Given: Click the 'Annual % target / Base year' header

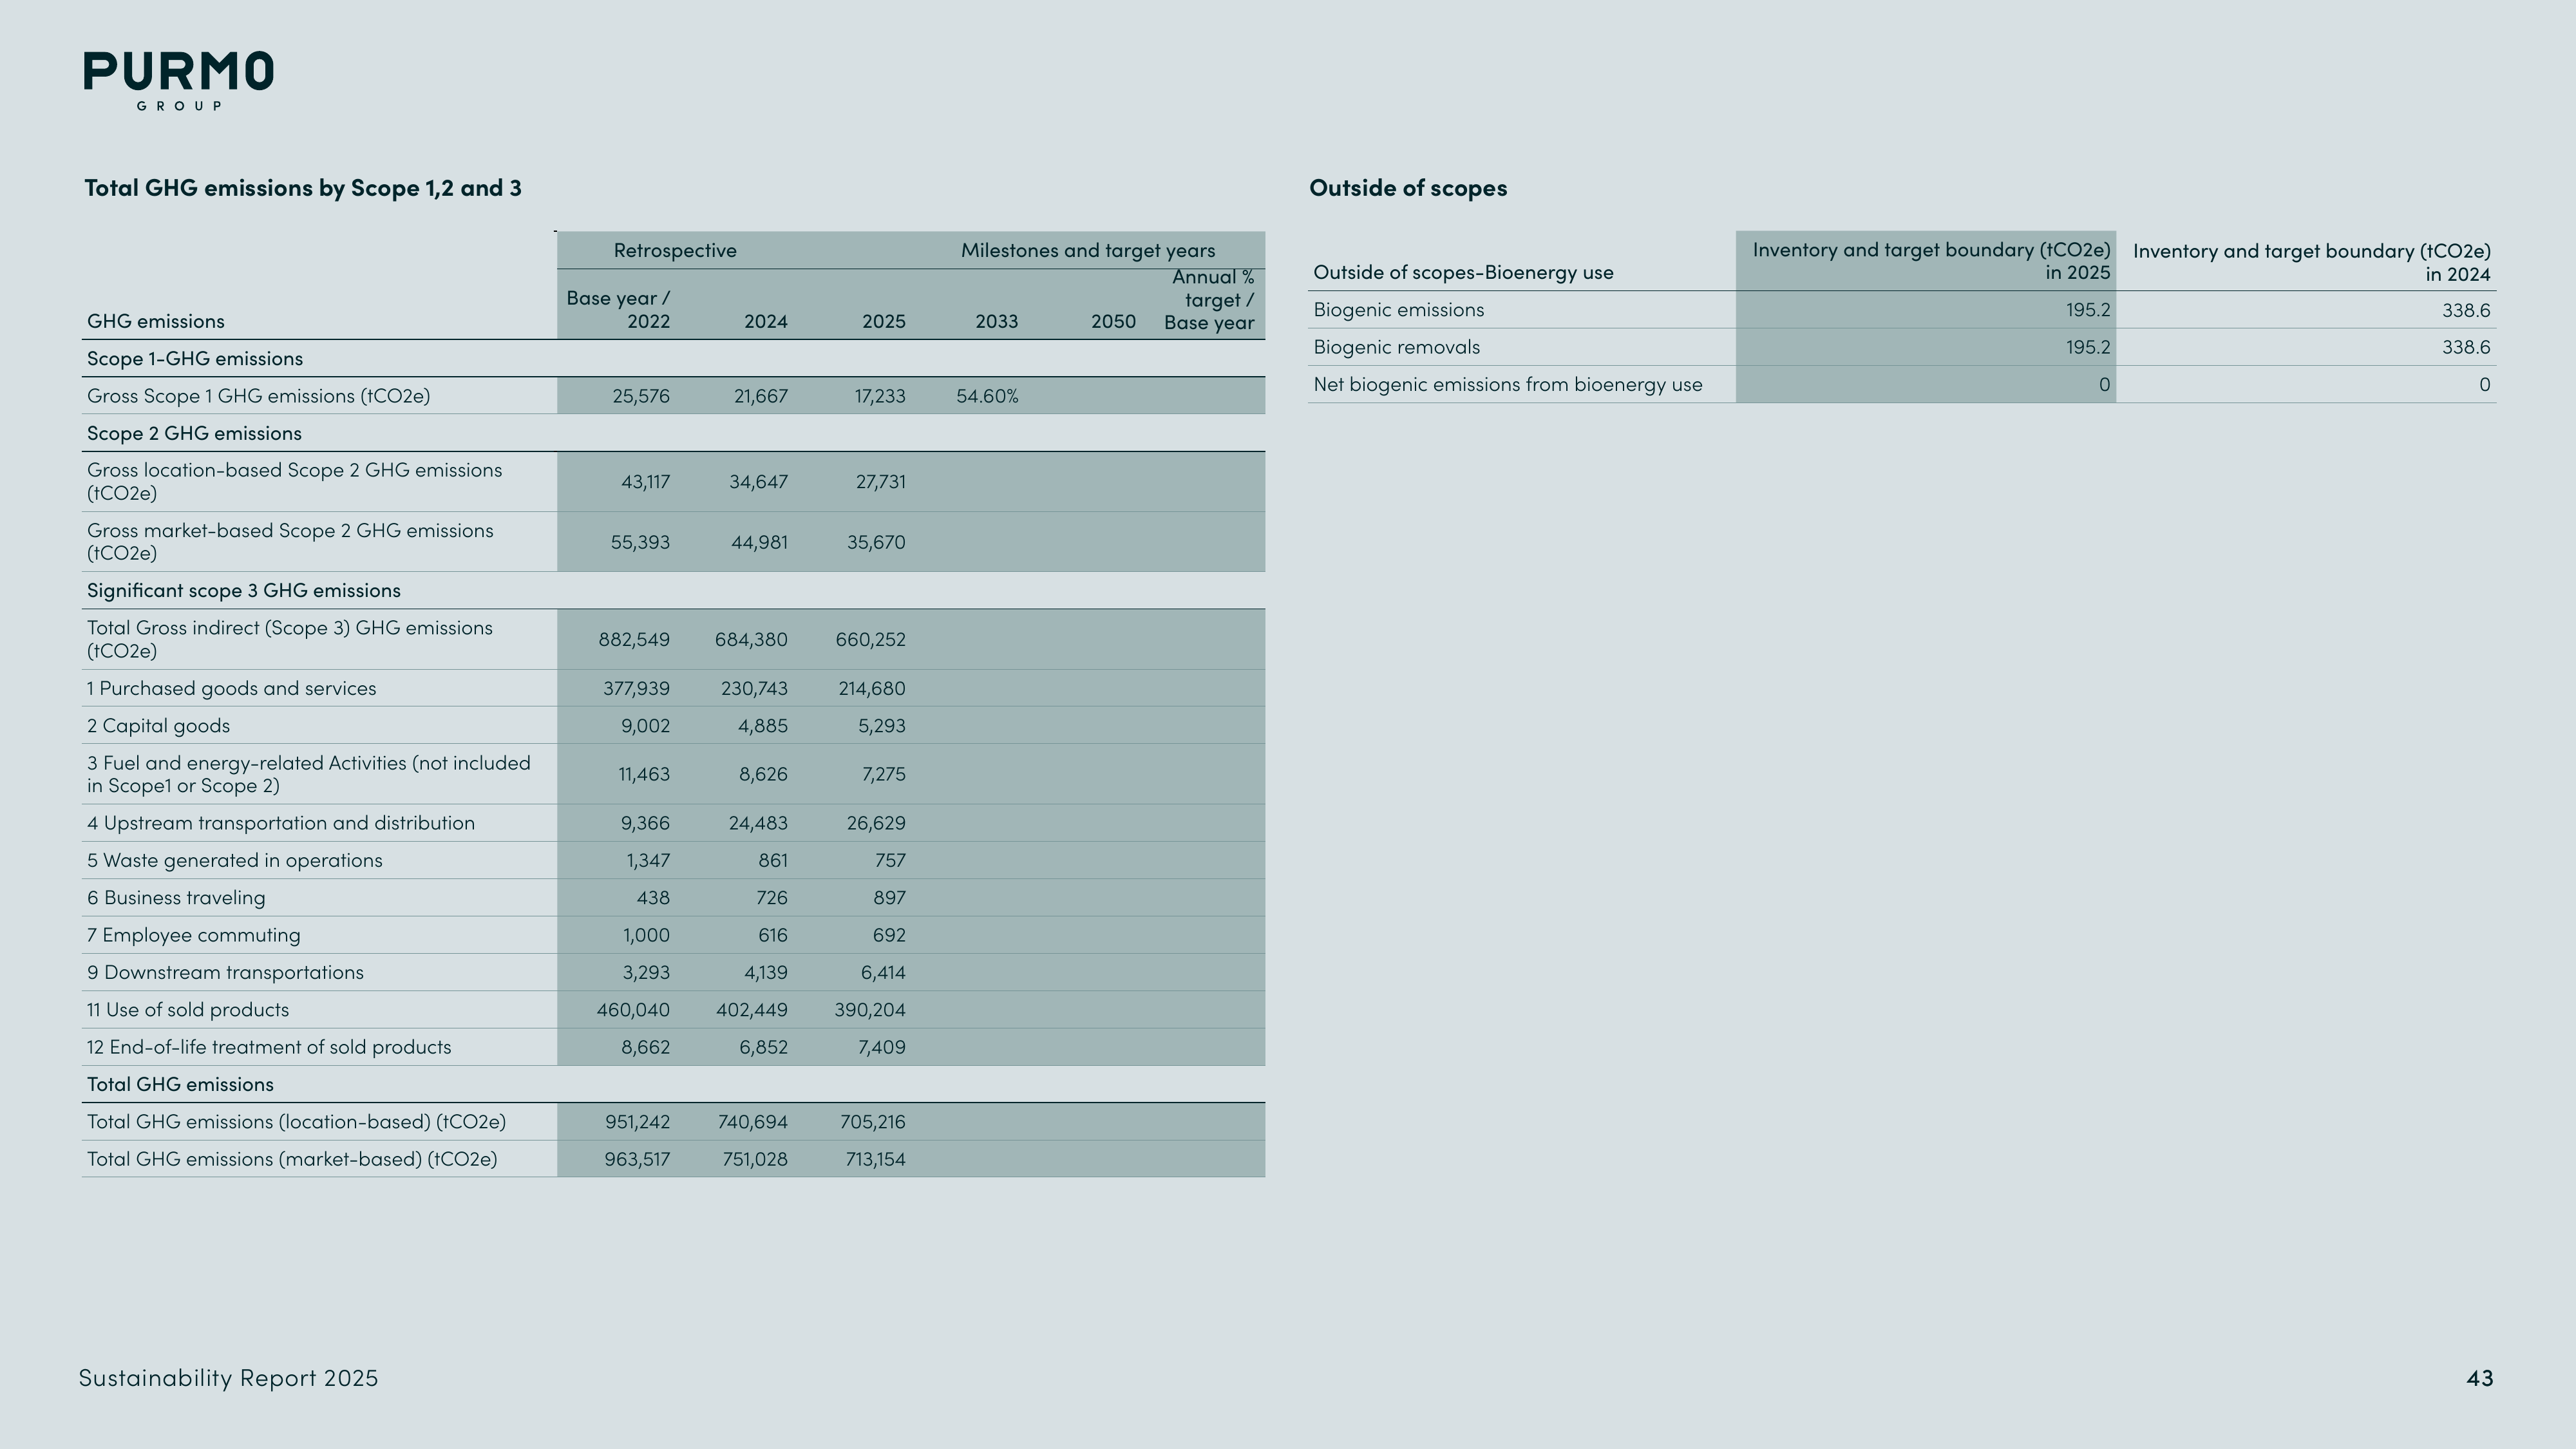Looking at the screenshot, I should [1209, 300].
